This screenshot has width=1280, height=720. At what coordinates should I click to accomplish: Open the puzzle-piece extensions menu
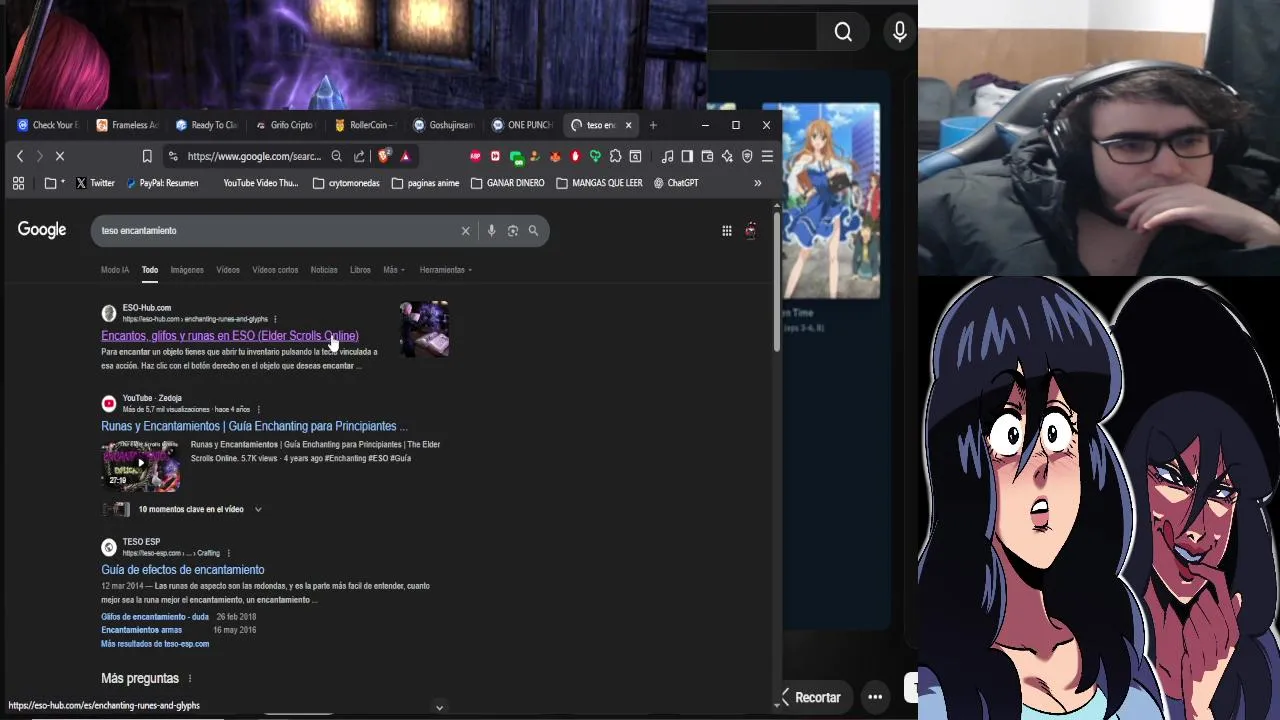(x=615, y=156)
